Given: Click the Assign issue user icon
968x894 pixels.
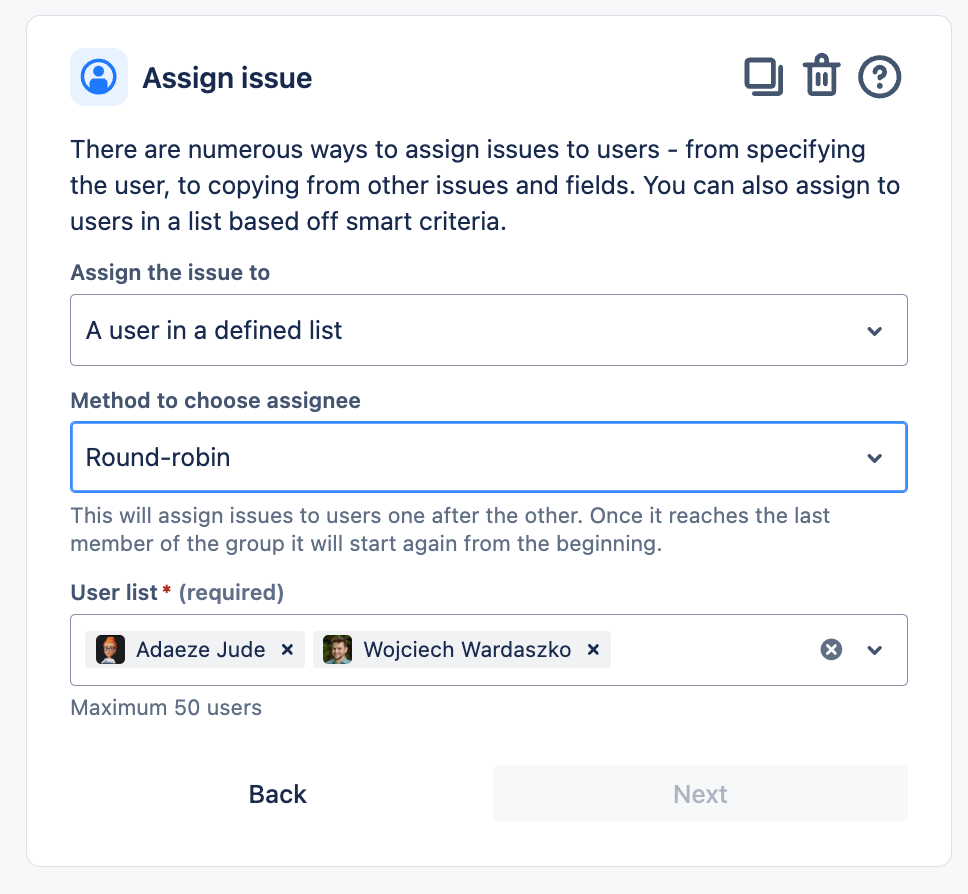Looking at the screenshot, I should tap(98, 76).
